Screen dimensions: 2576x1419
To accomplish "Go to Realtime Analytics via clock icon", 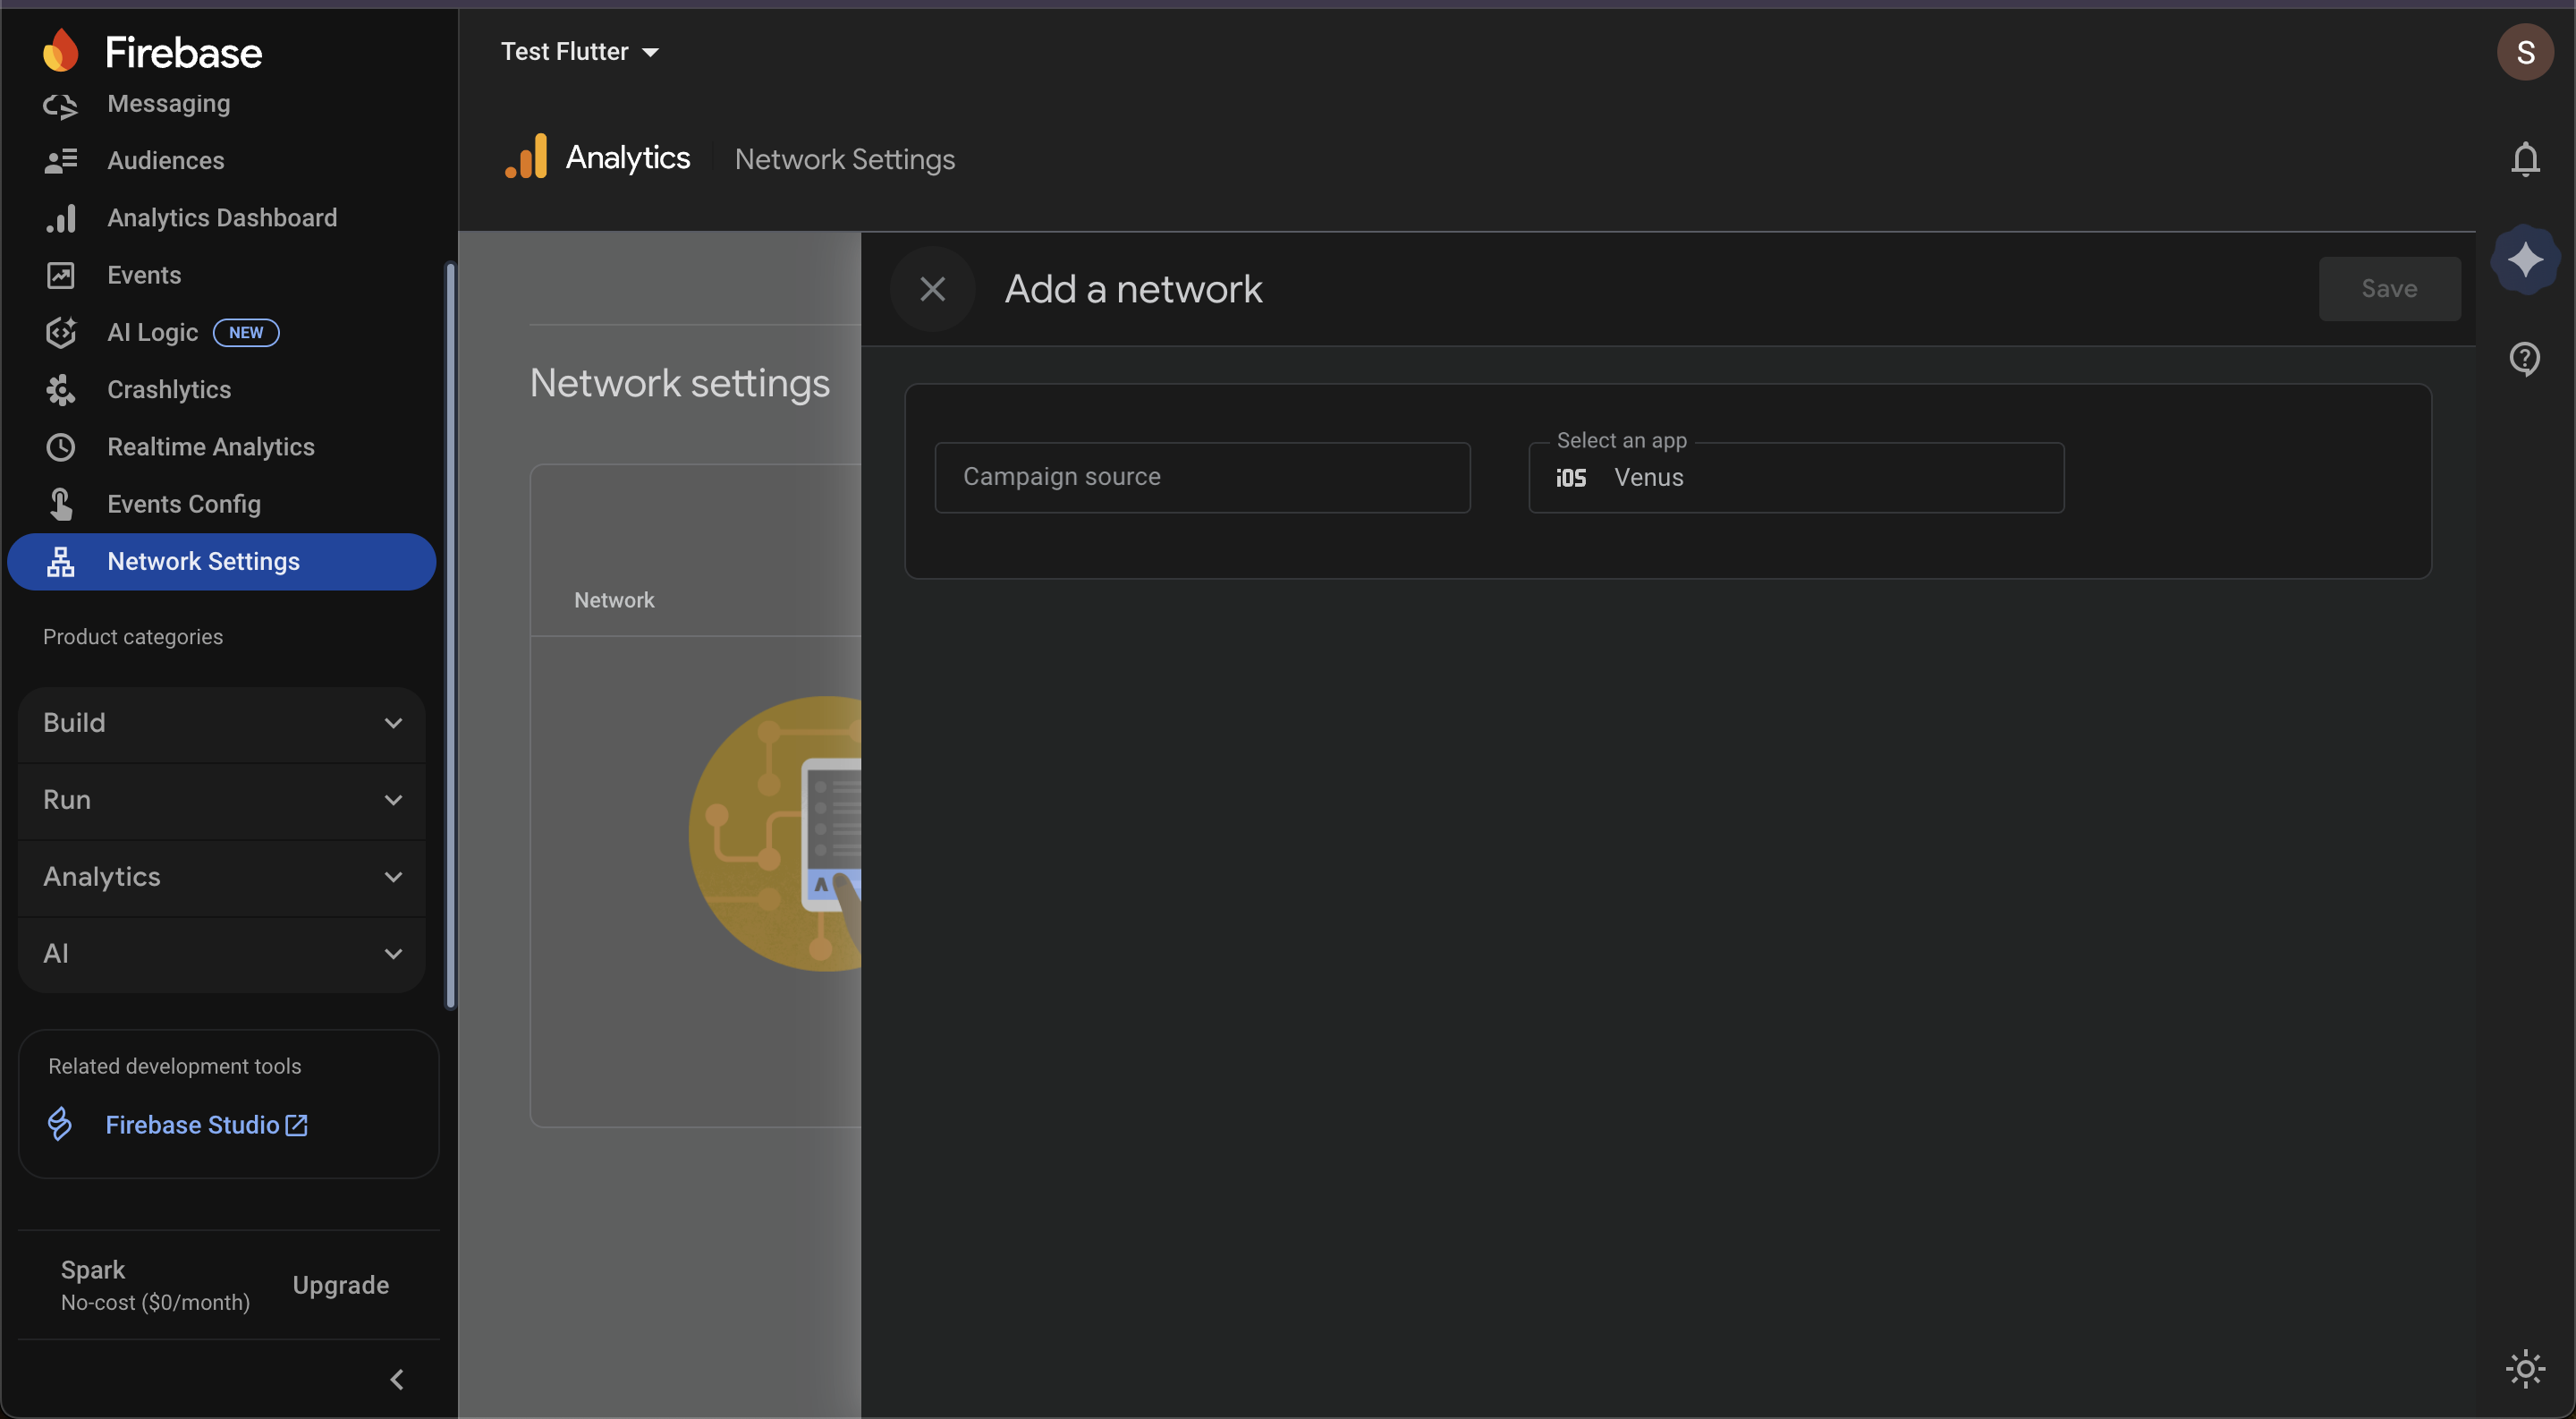I will 61,447.
